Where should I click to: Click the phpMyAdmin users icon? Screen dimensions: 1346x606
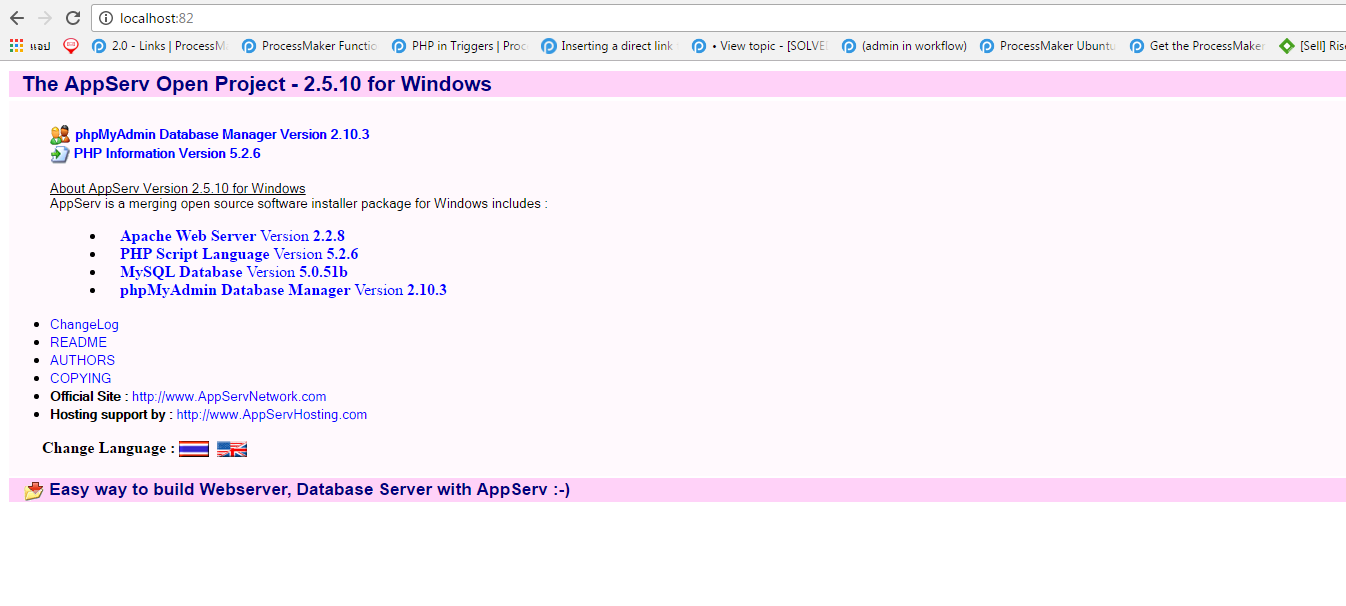(x=60, y=134)
